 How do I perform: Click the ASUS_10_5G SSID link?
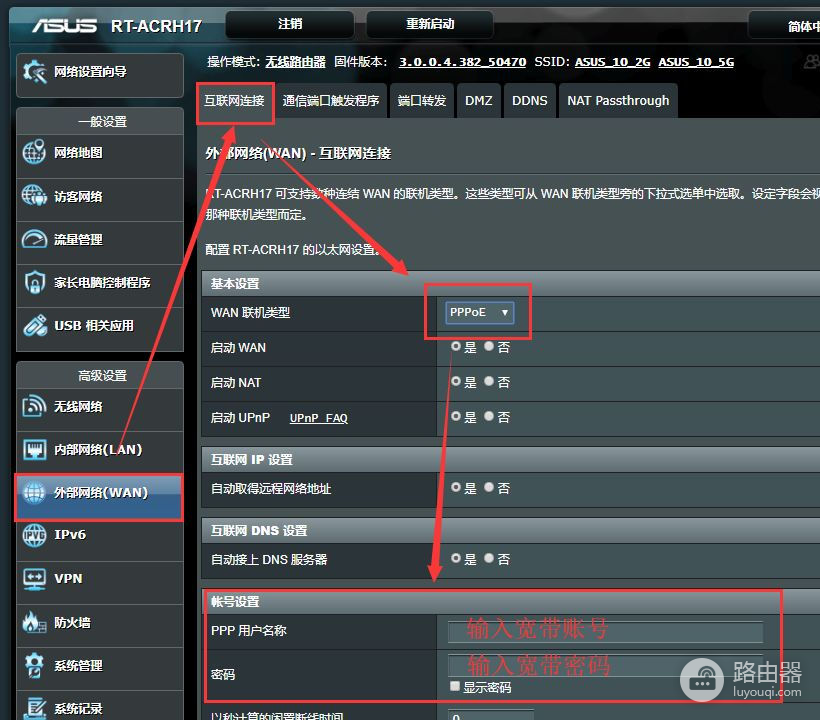(x=696, y=62)
